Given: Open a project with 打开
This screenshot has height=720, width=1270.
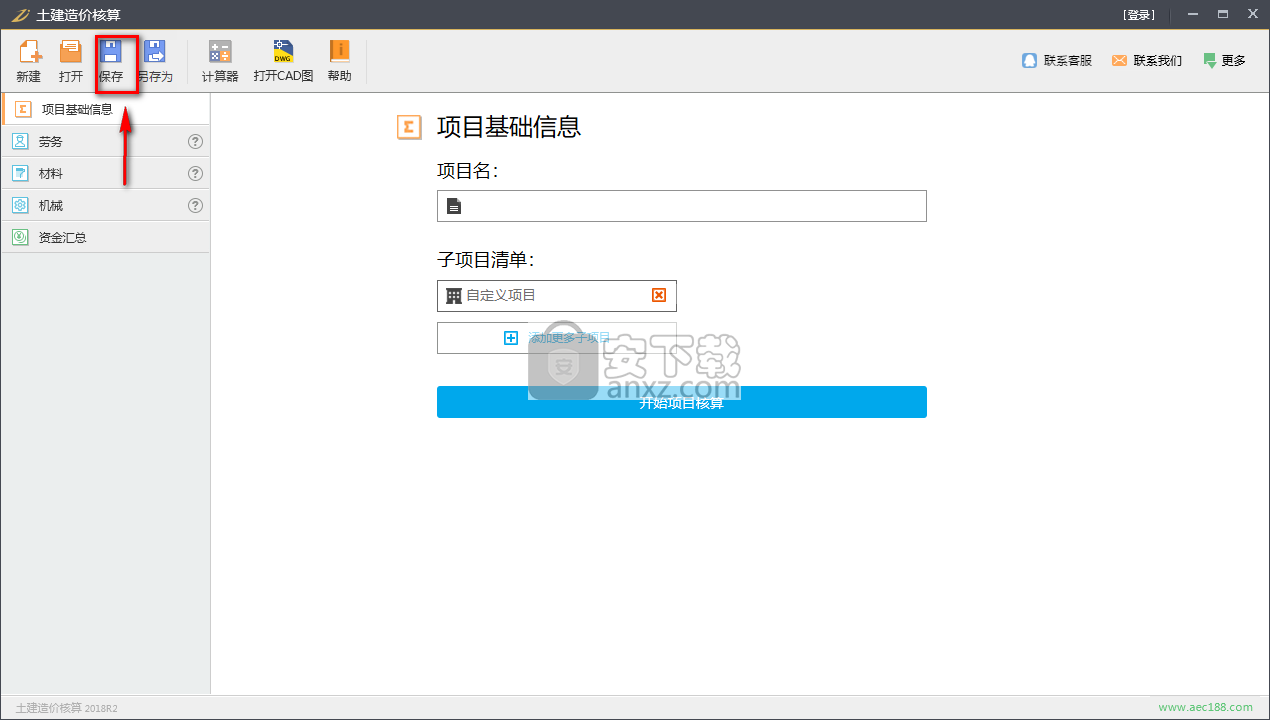Looking at the screenshot, I should [71, 61].
